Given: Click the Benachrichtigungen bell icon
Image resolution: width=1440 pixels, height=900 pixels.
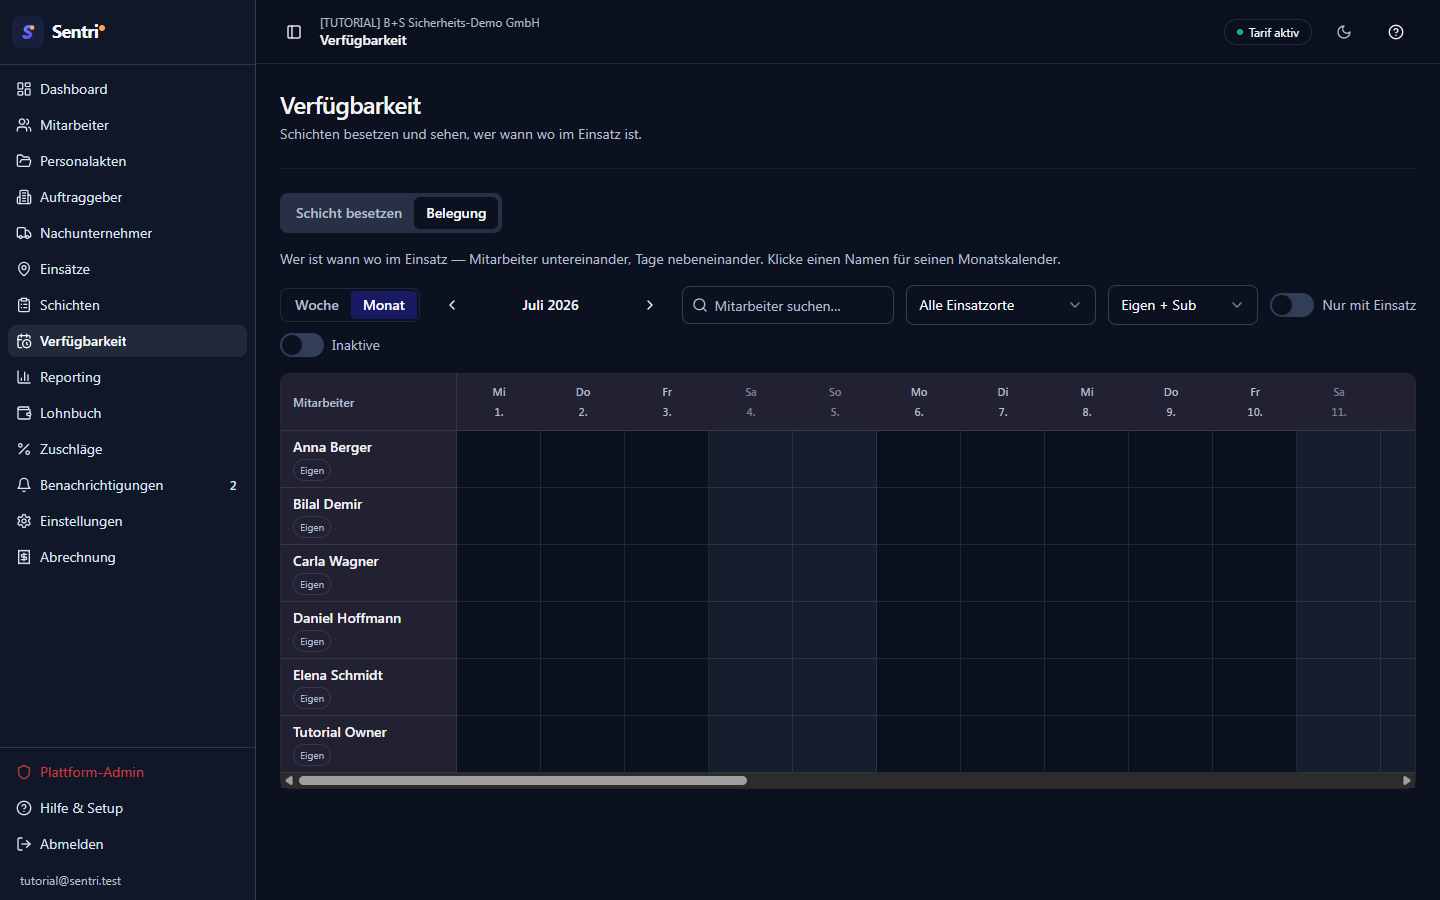Looking at the screenshot, I should [x=24, y=485].
